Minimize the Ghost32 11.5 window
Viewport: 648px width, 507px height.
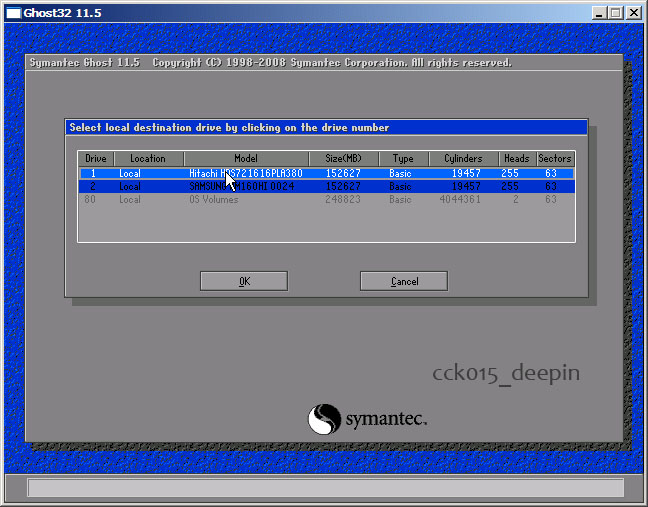[599, 13]
